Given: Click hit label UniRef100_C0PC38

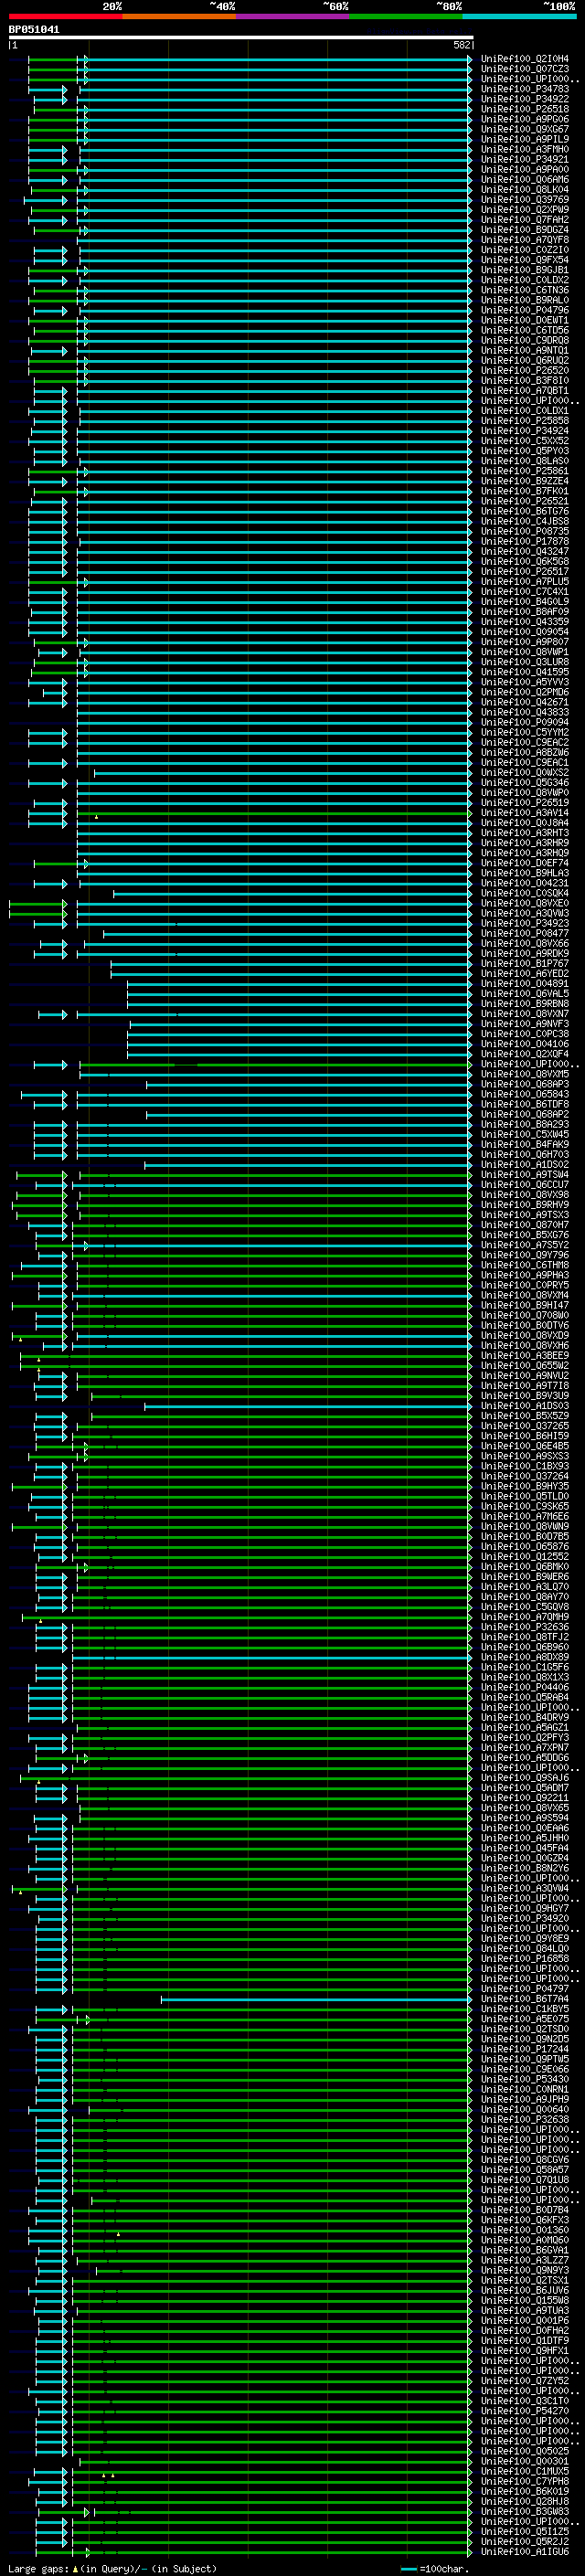Looking at the screenshot, I should (x=525, y=1034).
